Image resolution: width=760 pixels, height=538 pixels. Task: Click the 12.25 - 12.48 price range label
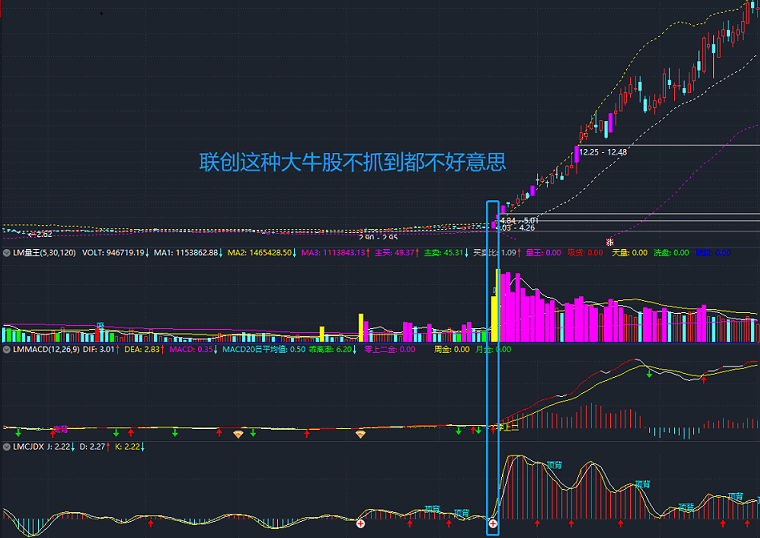603,152
